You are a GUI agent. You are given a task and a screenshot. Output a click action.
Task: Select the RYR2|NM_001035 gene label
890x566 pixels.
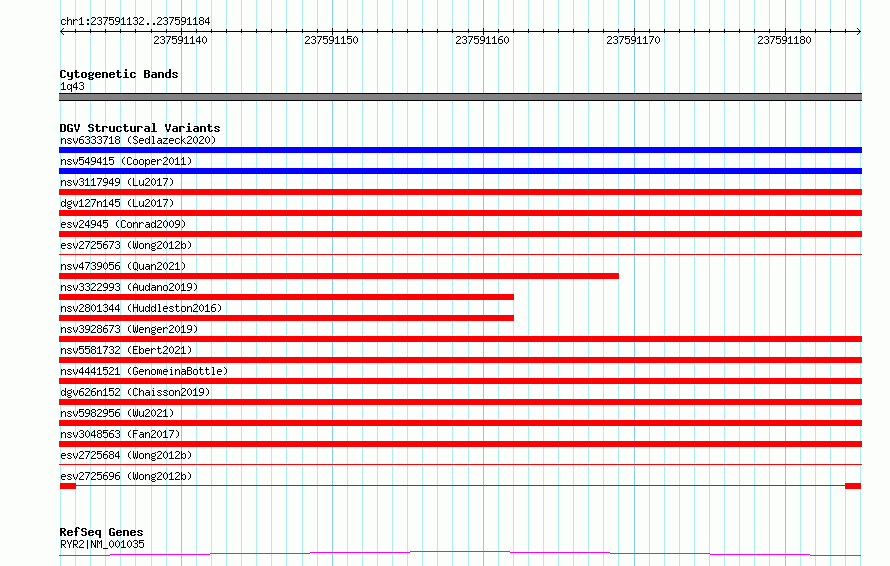[102, 544]
